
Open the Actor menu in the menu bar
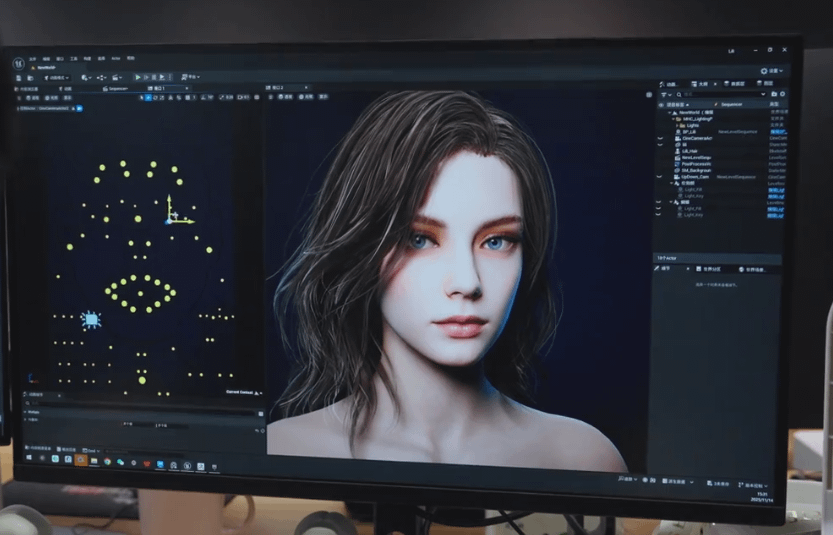tap(116, 58)
